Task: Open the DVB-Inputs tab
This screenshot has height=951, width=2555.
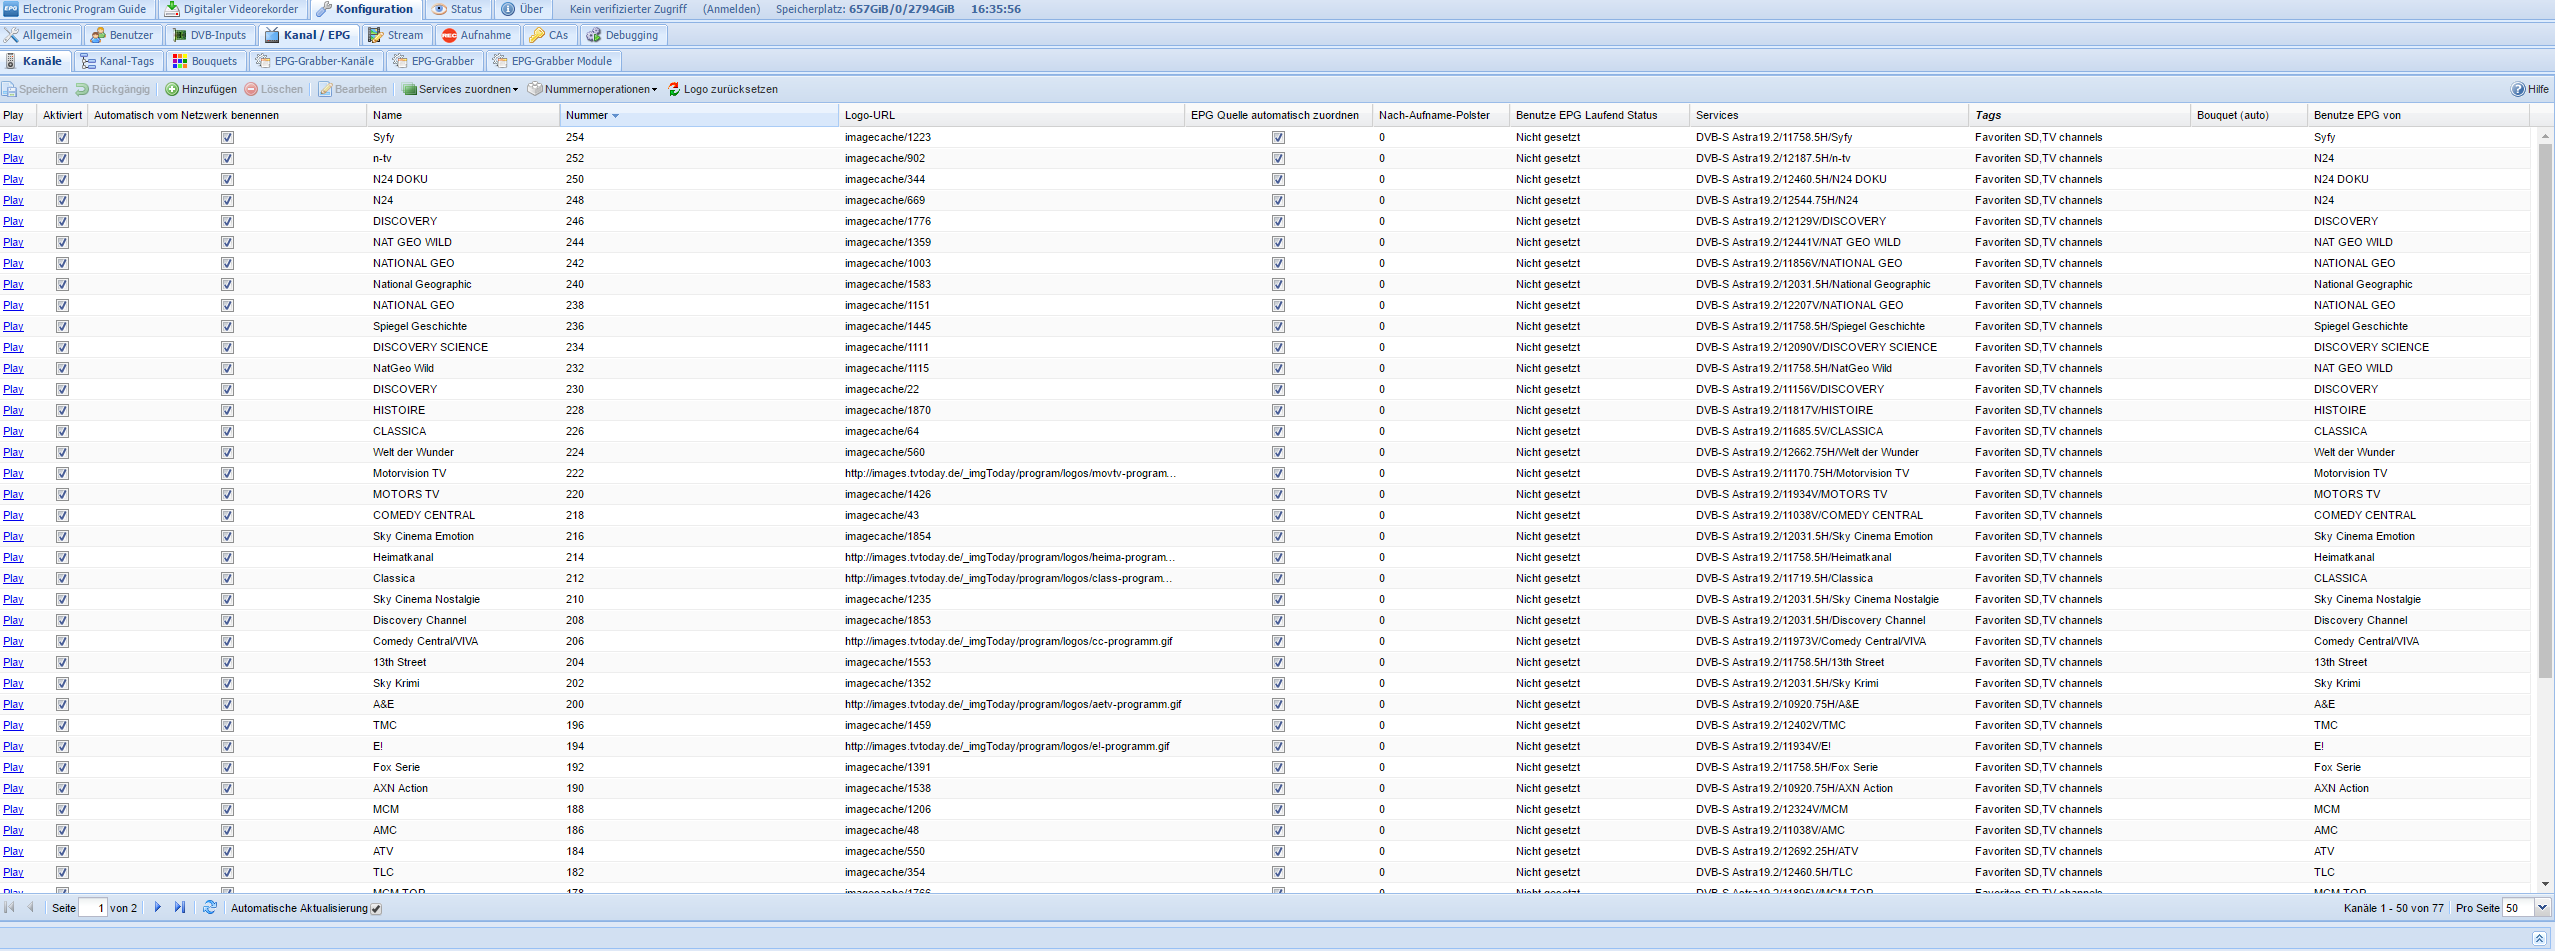Action: coord(209,35)
